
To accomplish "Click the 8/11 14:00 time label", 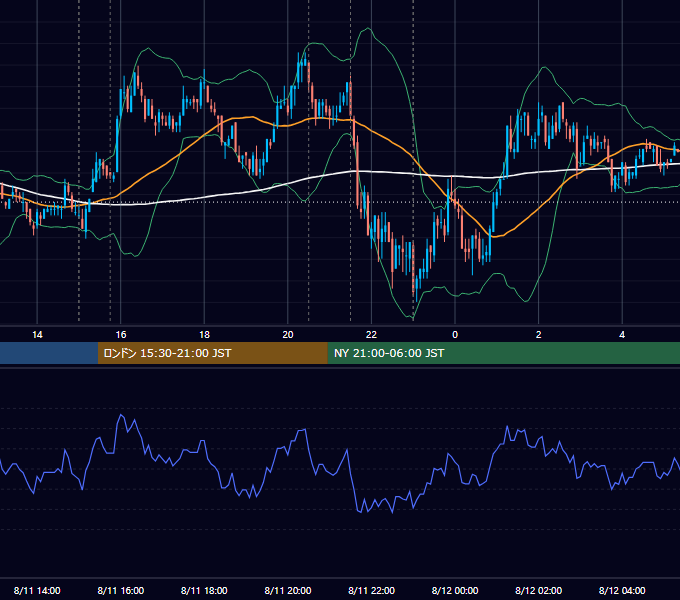I will click(37, 590).
